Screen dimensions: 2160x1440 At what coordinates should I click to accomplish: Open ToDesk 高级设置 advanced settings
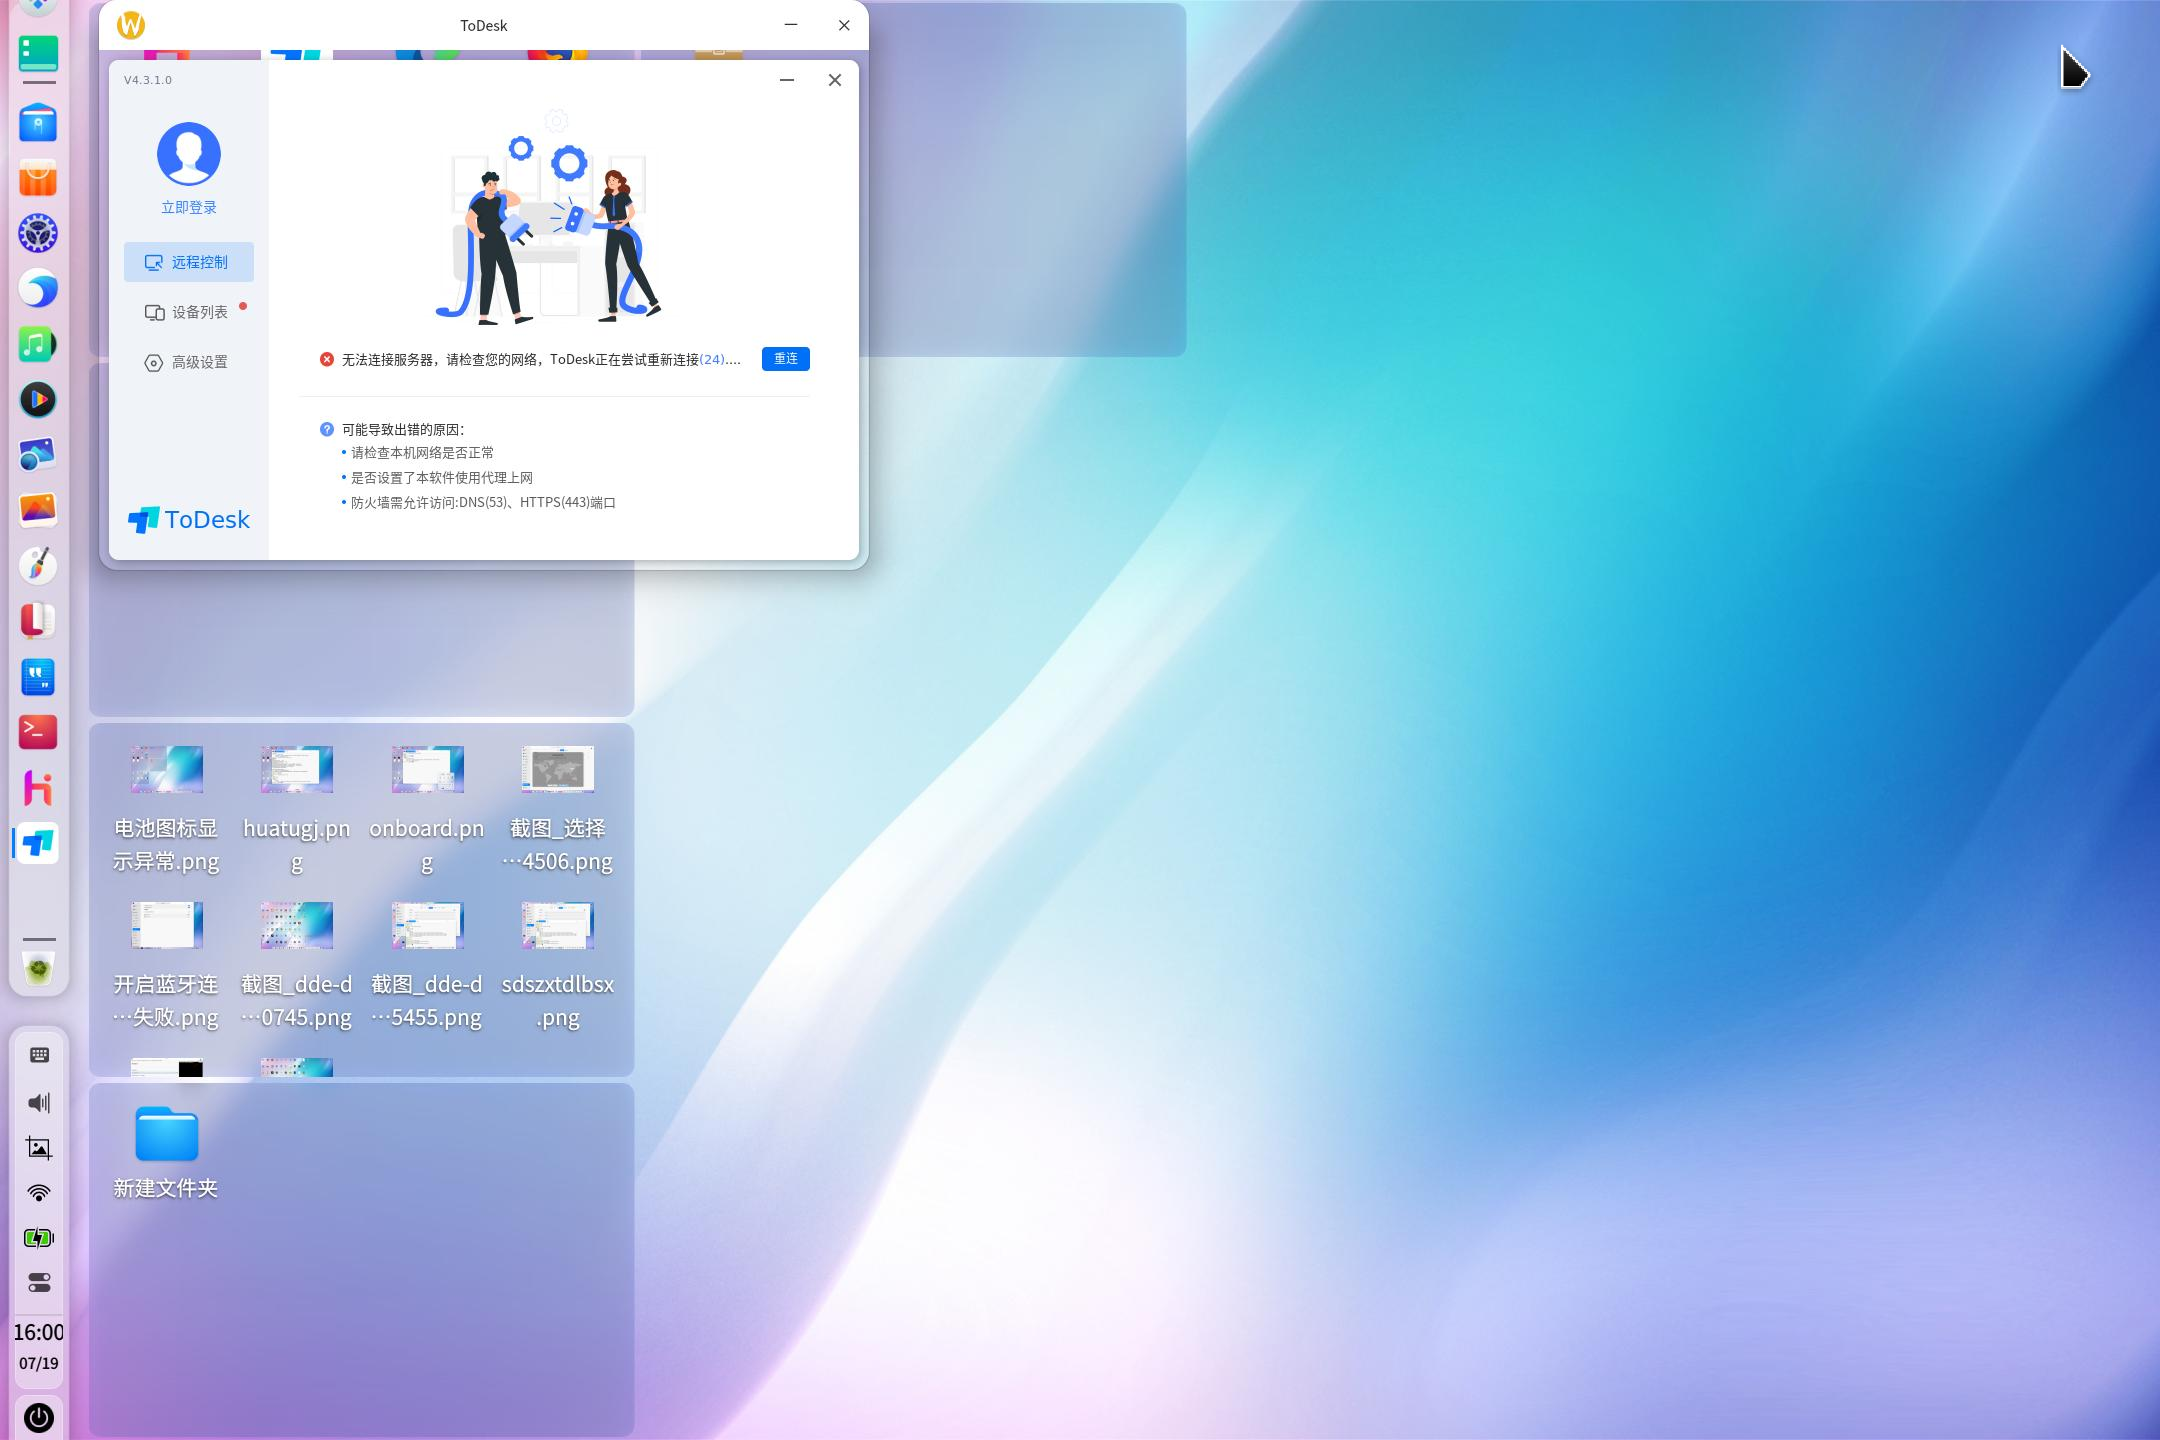coord(189,362)
